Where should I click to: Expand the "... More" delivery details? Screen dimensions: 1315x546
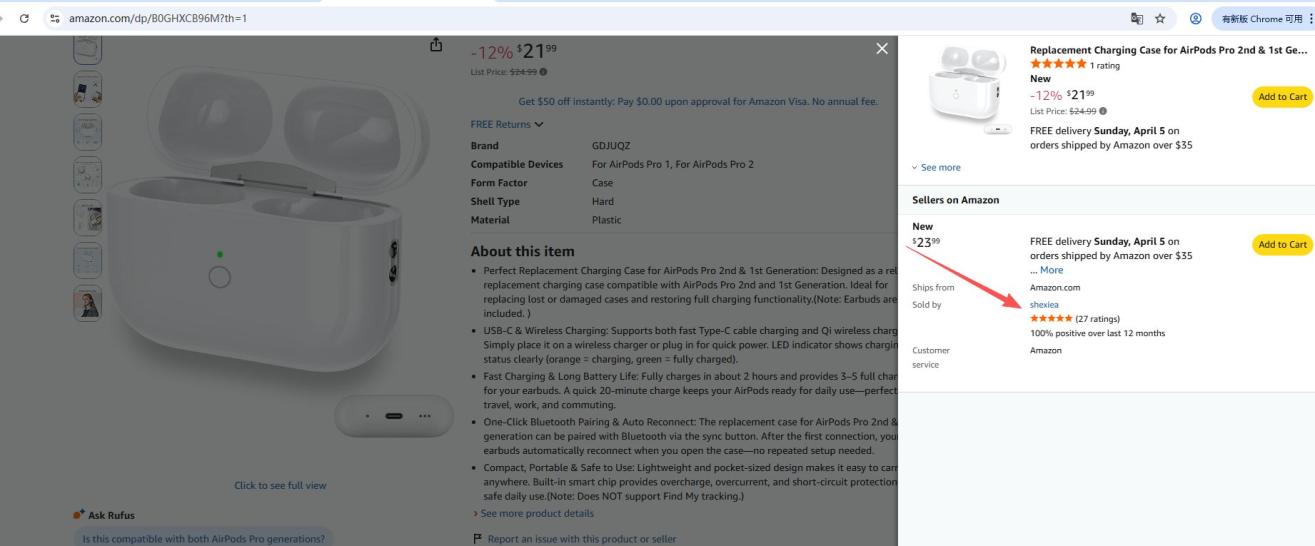pyautogui.click(x=1047, y=270)
